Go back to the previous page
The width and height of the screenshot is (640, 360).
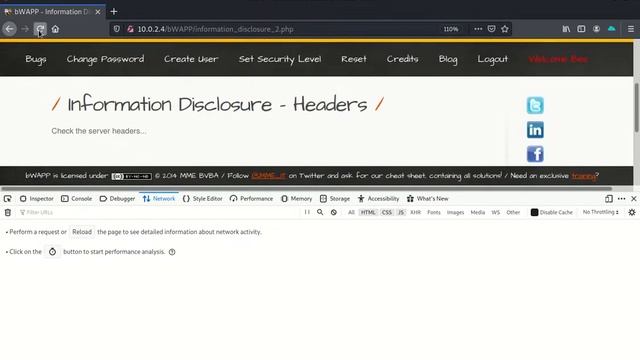[9, 29]
